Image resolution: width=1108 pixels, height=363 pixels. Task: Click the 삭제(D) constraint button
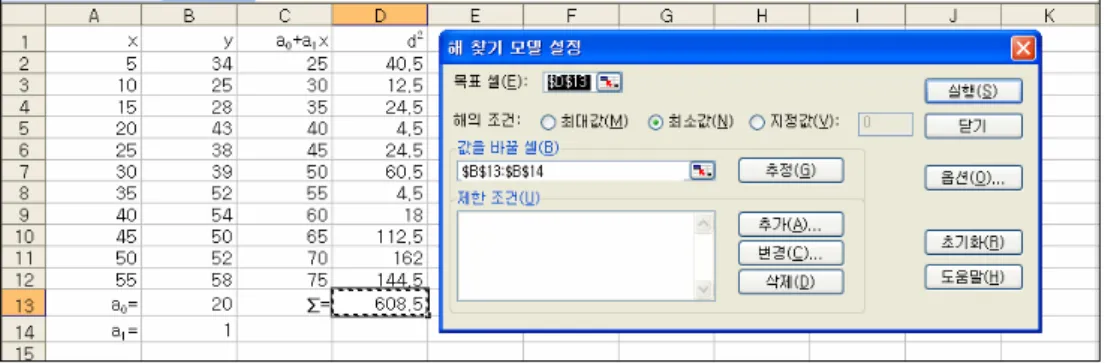pyautogui.click(x=791, y=281)
